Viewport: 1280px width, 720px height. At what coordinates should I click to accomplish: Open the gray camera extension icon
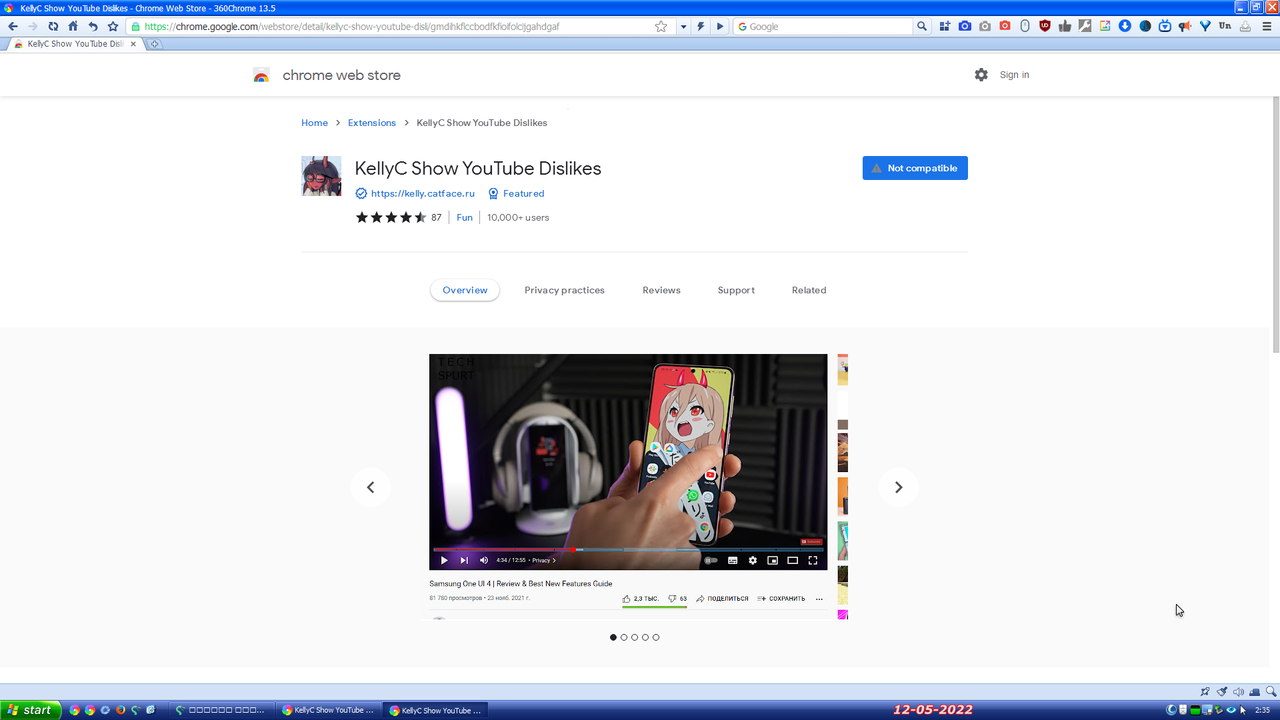[985, 26]
